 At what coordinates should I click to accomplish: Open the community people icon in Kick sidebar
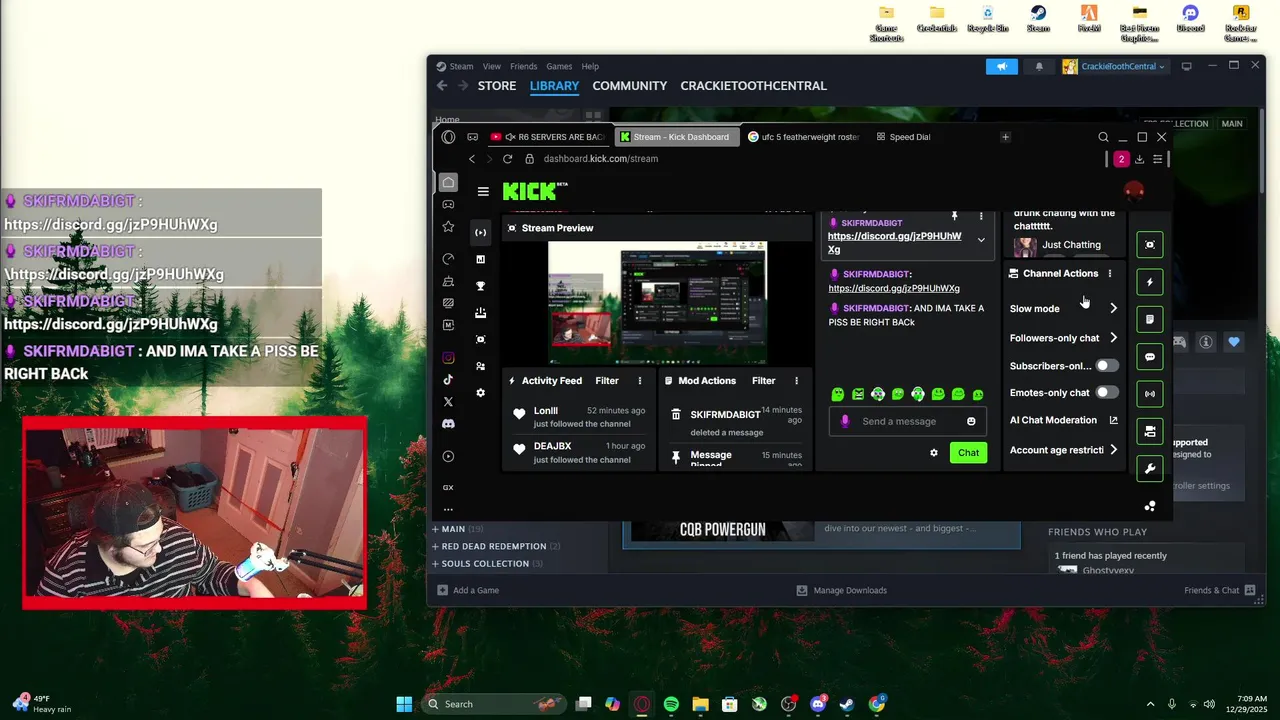481,366
